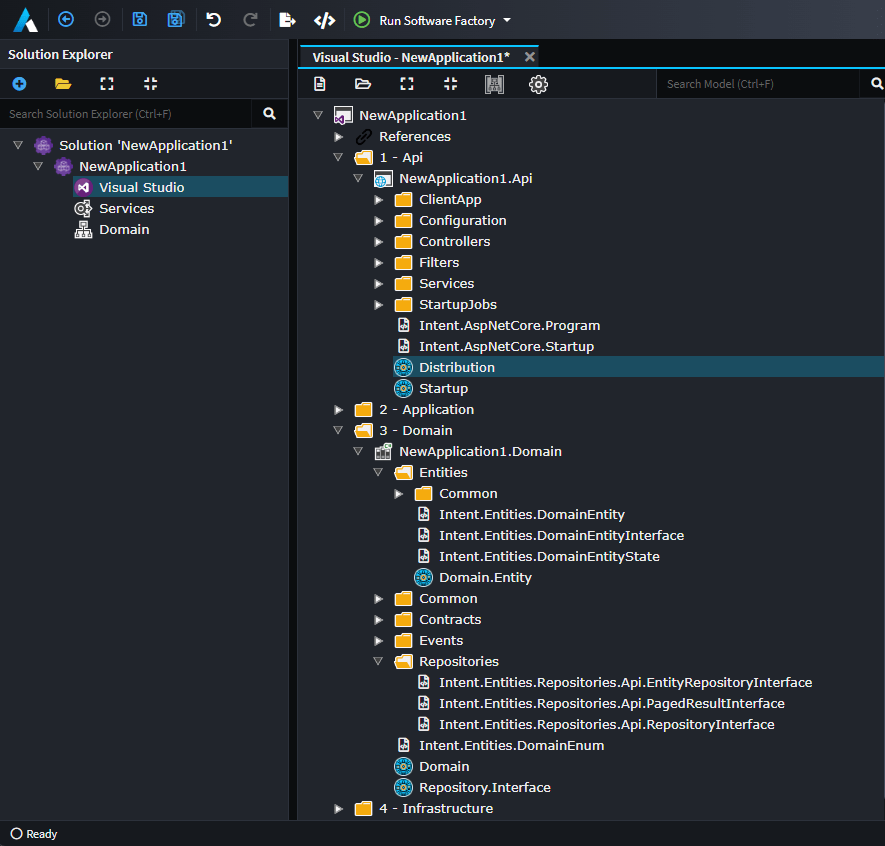Collapse the 3 - Domain folder

tap(338, 430)
